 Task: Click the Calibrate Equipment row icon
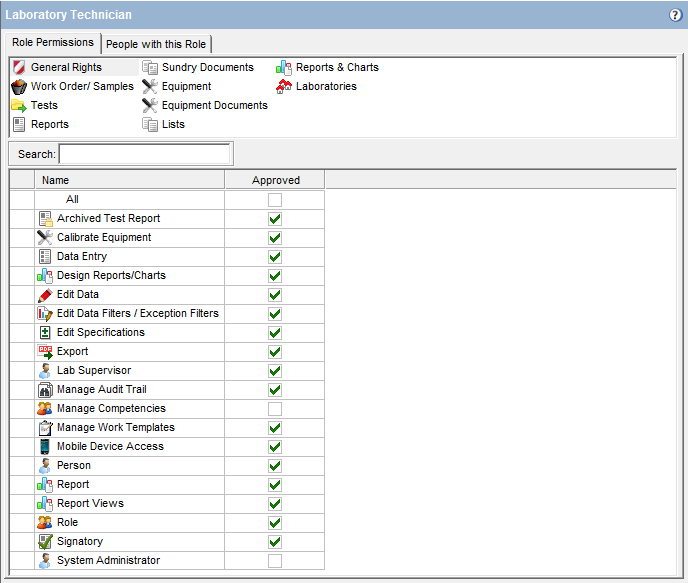pyautogui.click(x=45, y=238)
